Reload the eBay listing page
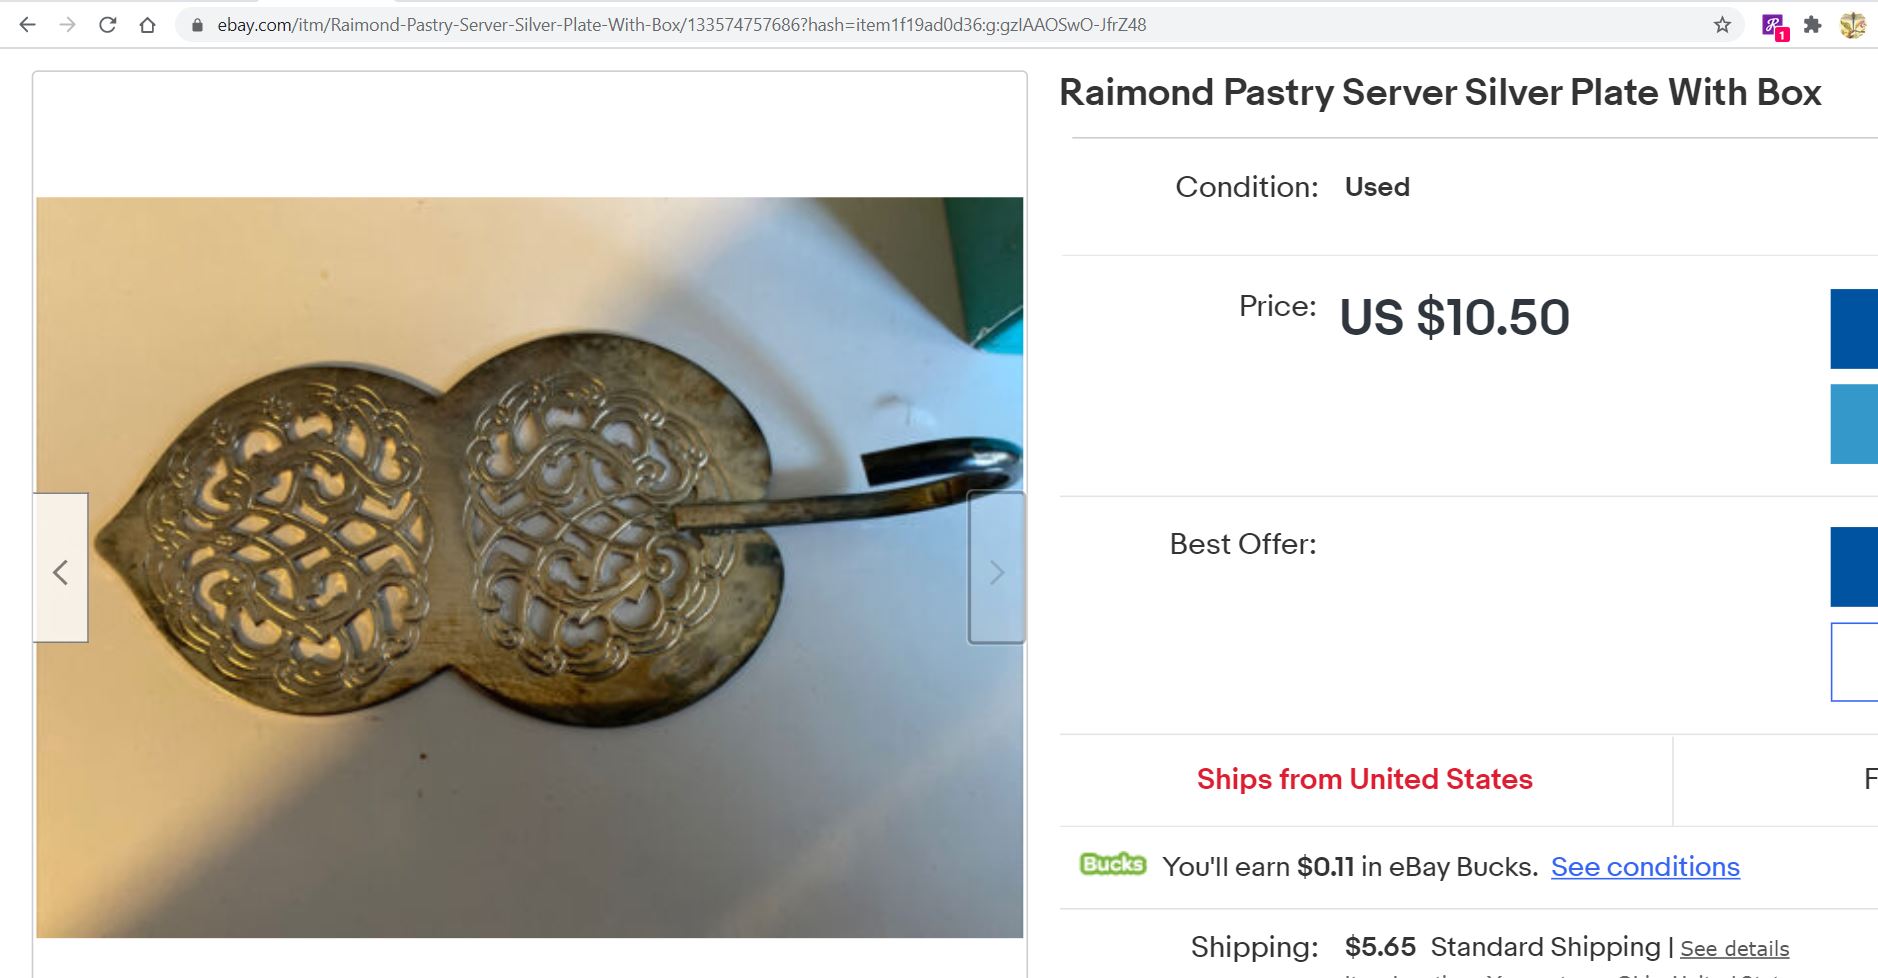Viewport: 1878px width, 978px height. click(107, 24)
